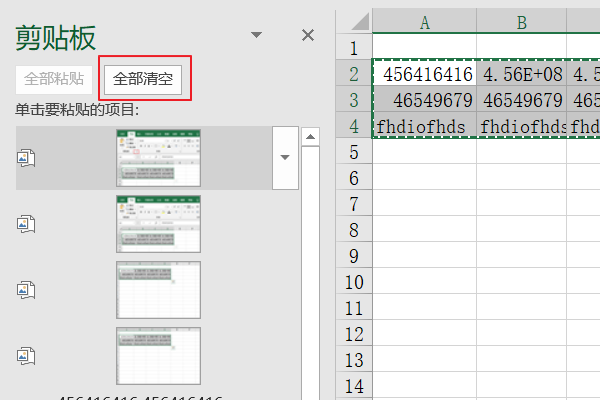The width and height of the screenshot is (600, 400).
Task: Click the 全部清空 (Clear All) button
Action: [x=143, y=80]
